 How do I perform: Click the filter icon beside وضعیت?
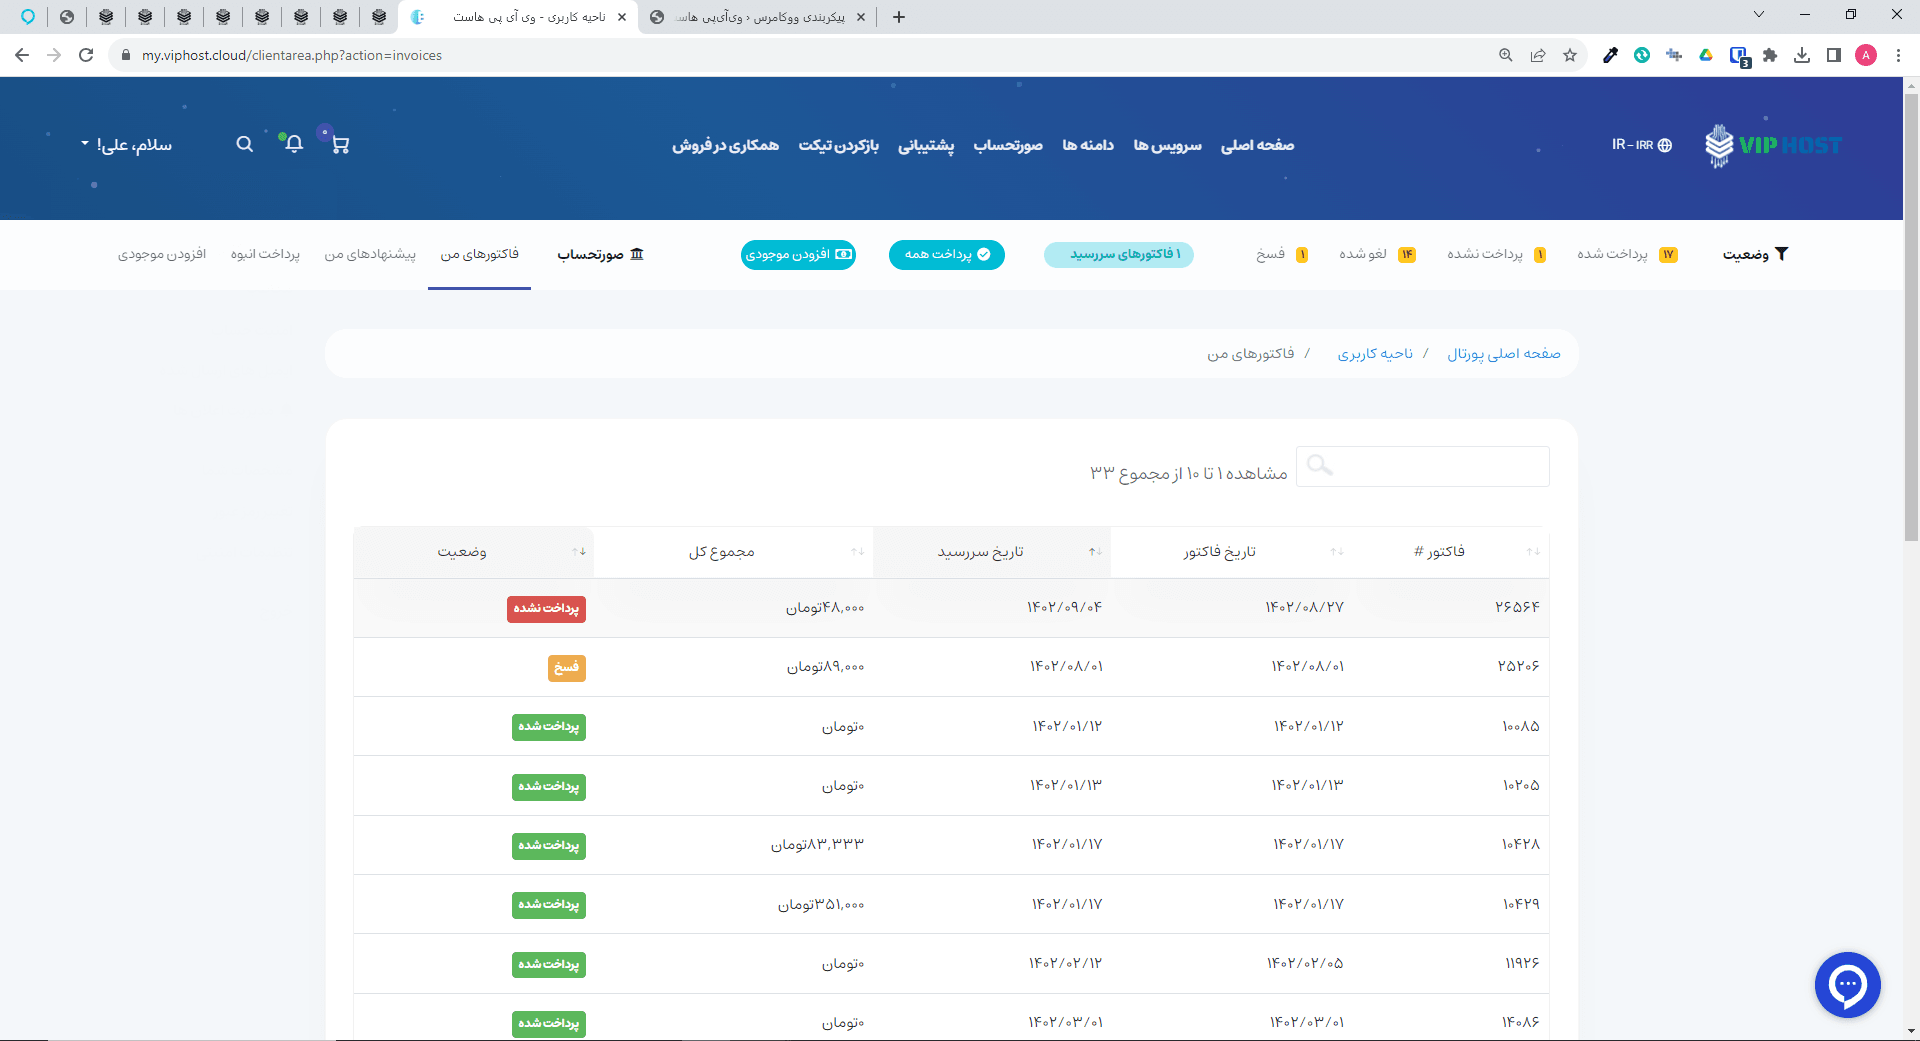(1781, 254)
